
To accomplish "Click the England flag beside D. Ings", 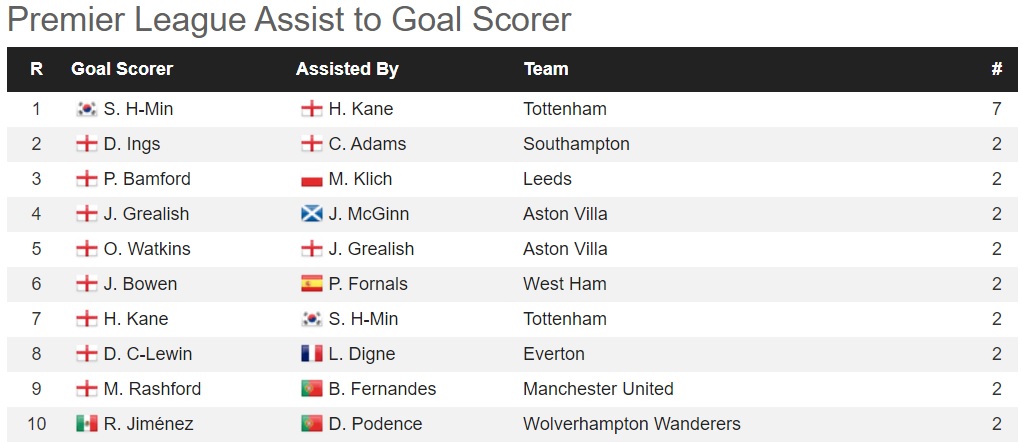I will tap(87, 145).
